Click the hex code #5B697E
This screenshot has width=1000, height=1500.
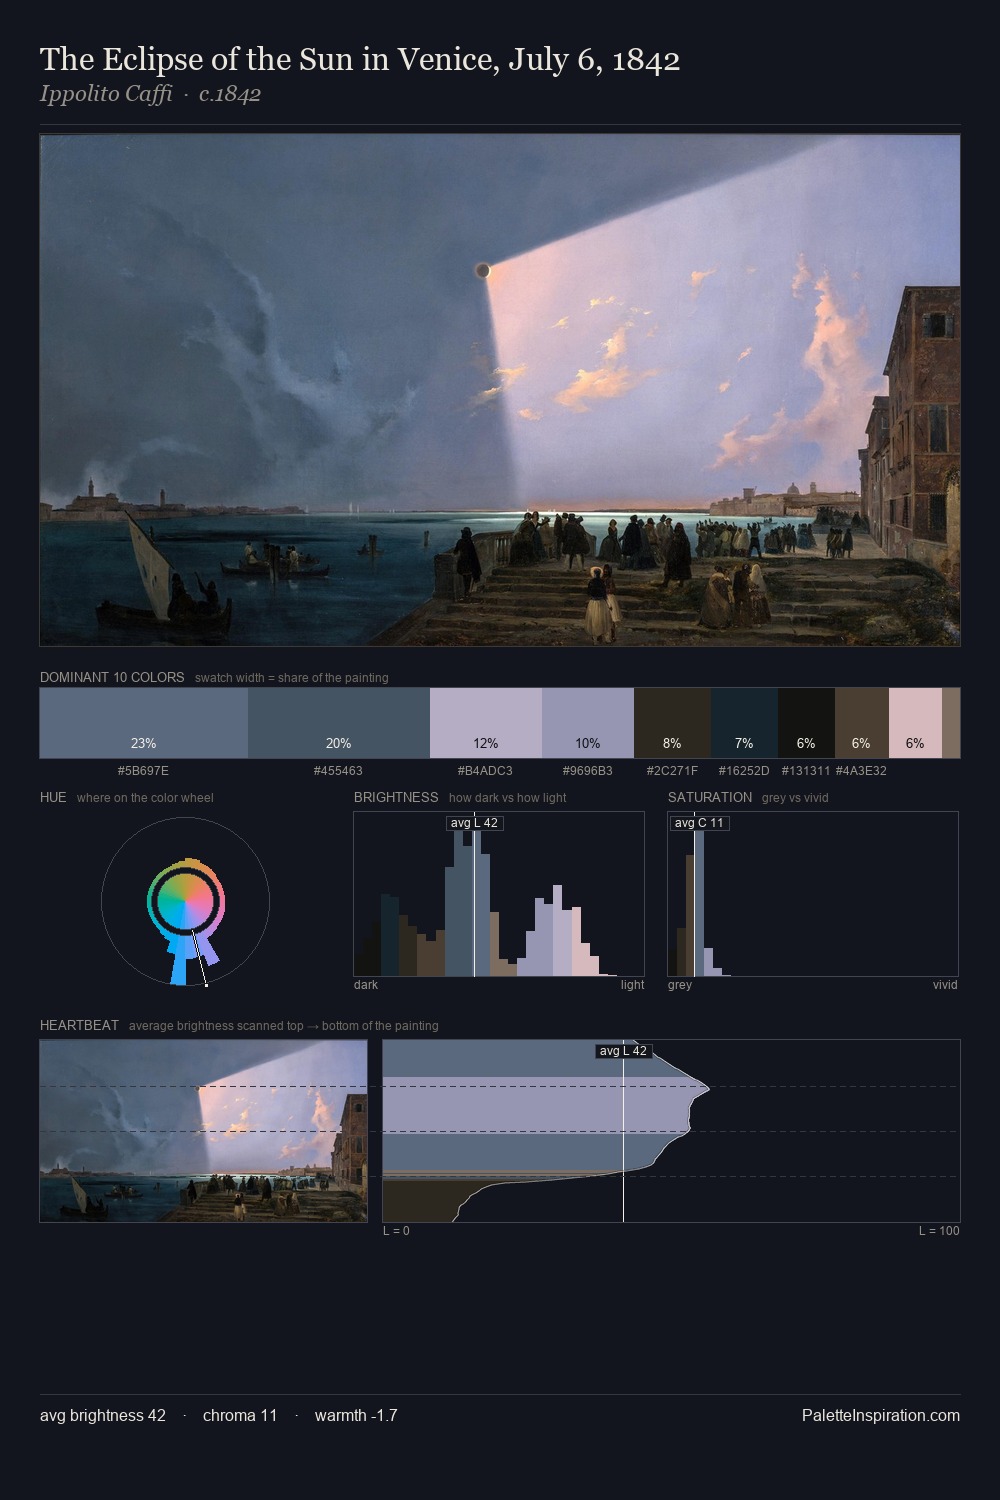pyautogui.click(x=143, y=771)
